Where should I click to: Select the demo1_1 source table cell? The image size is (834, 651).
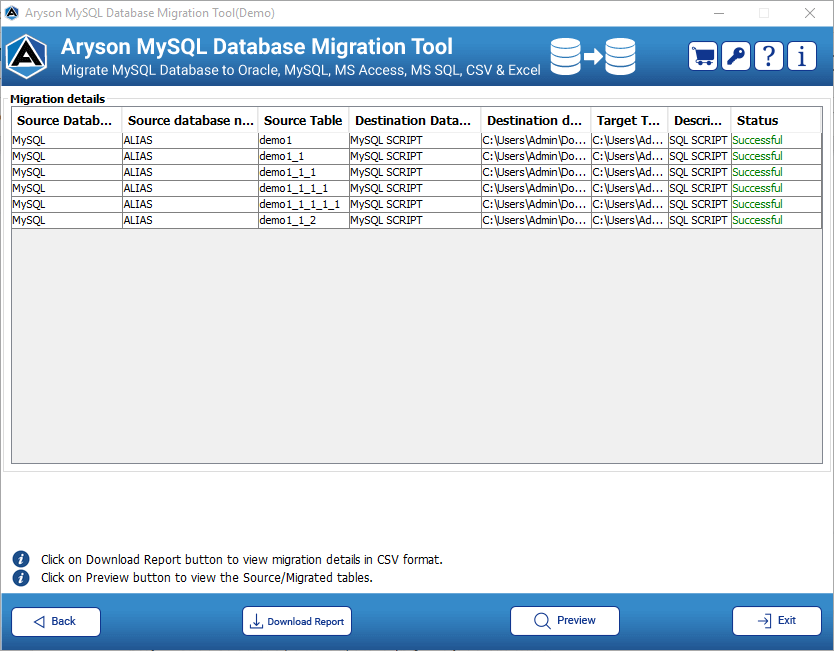[303, 156]
